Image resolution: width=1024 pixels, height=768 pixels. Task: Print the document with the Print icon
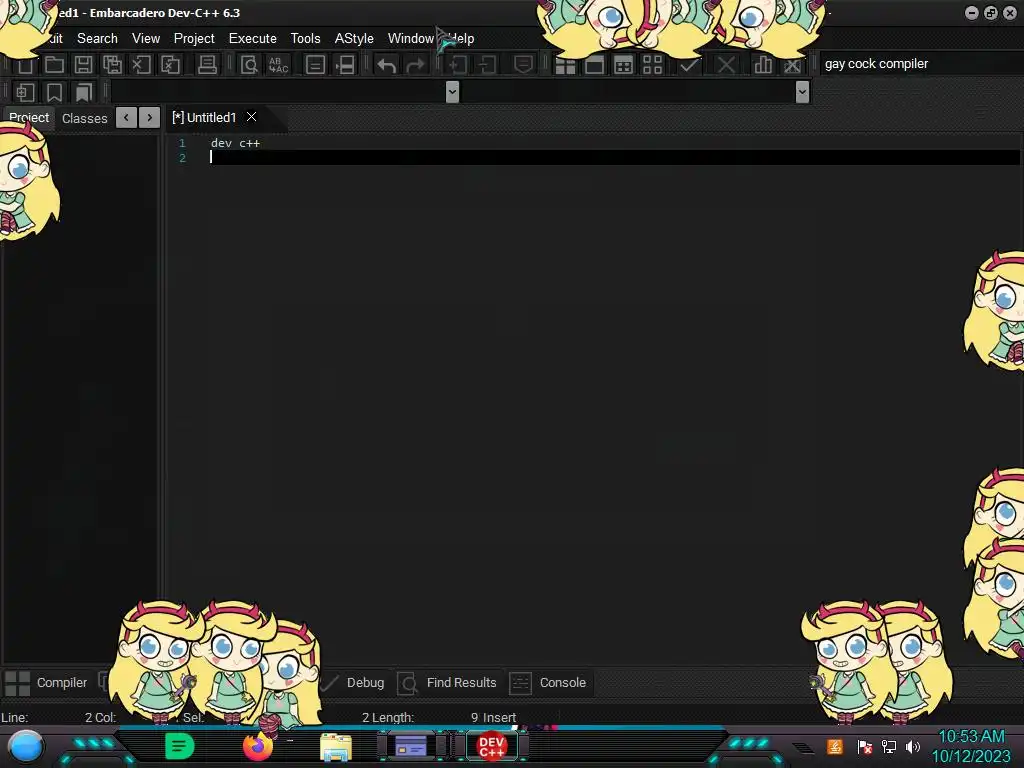(x=207, y=64)
